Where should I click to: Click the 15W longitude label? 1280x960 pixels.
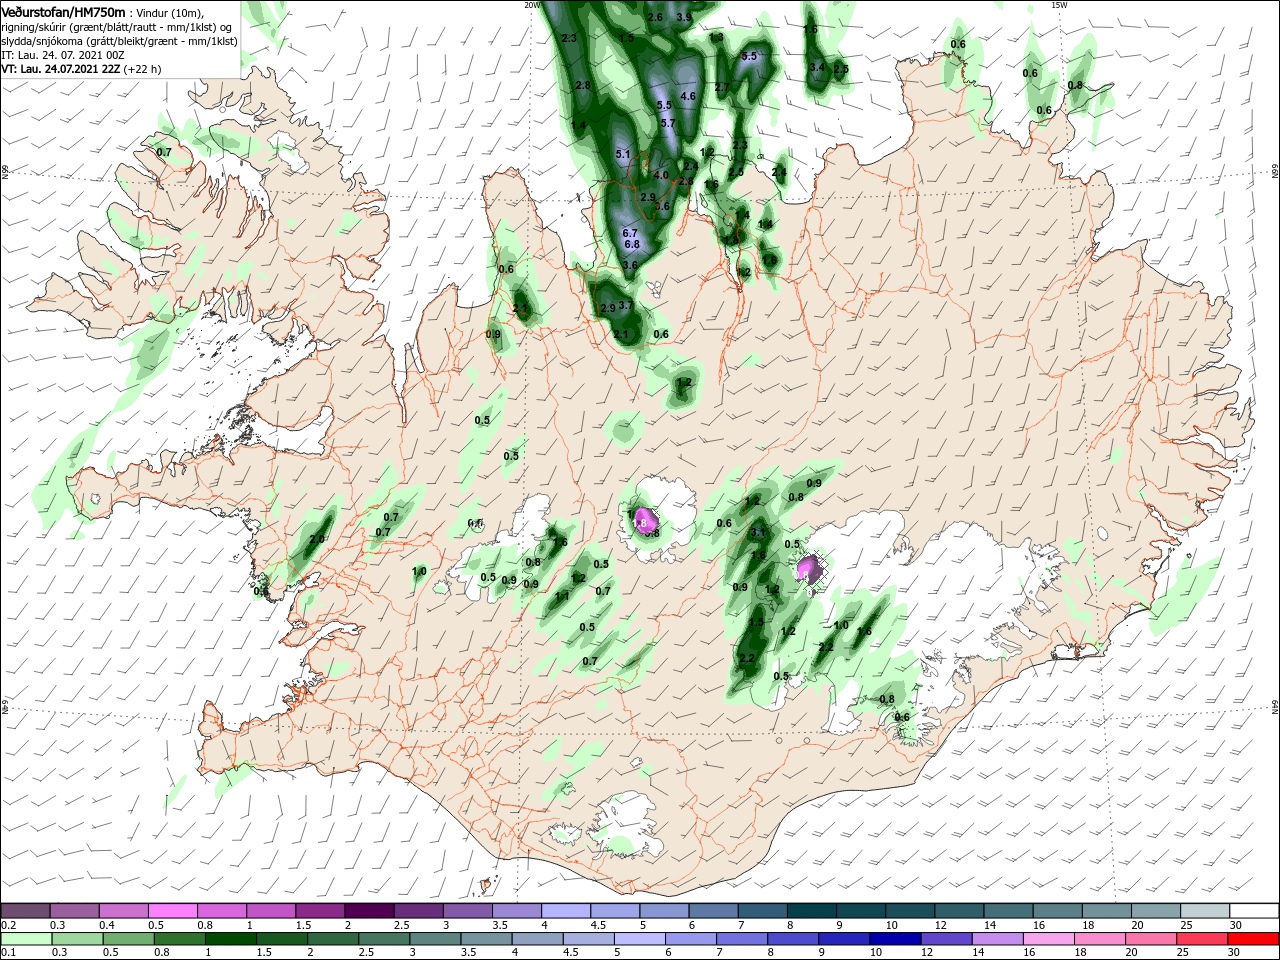(x=1059, y=5)
